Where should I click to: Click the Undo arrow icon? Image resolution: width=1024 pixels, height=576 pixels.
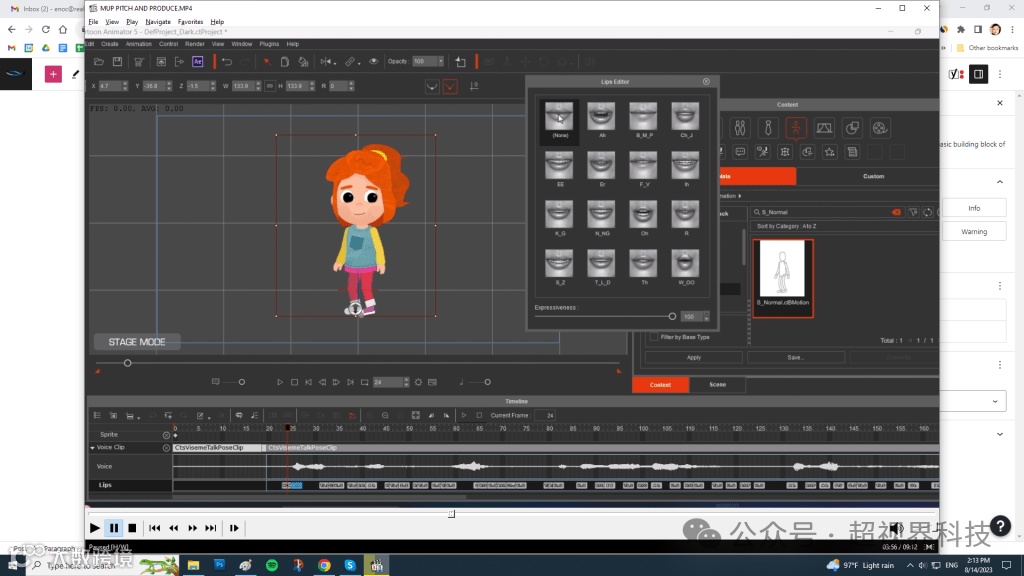227,62
